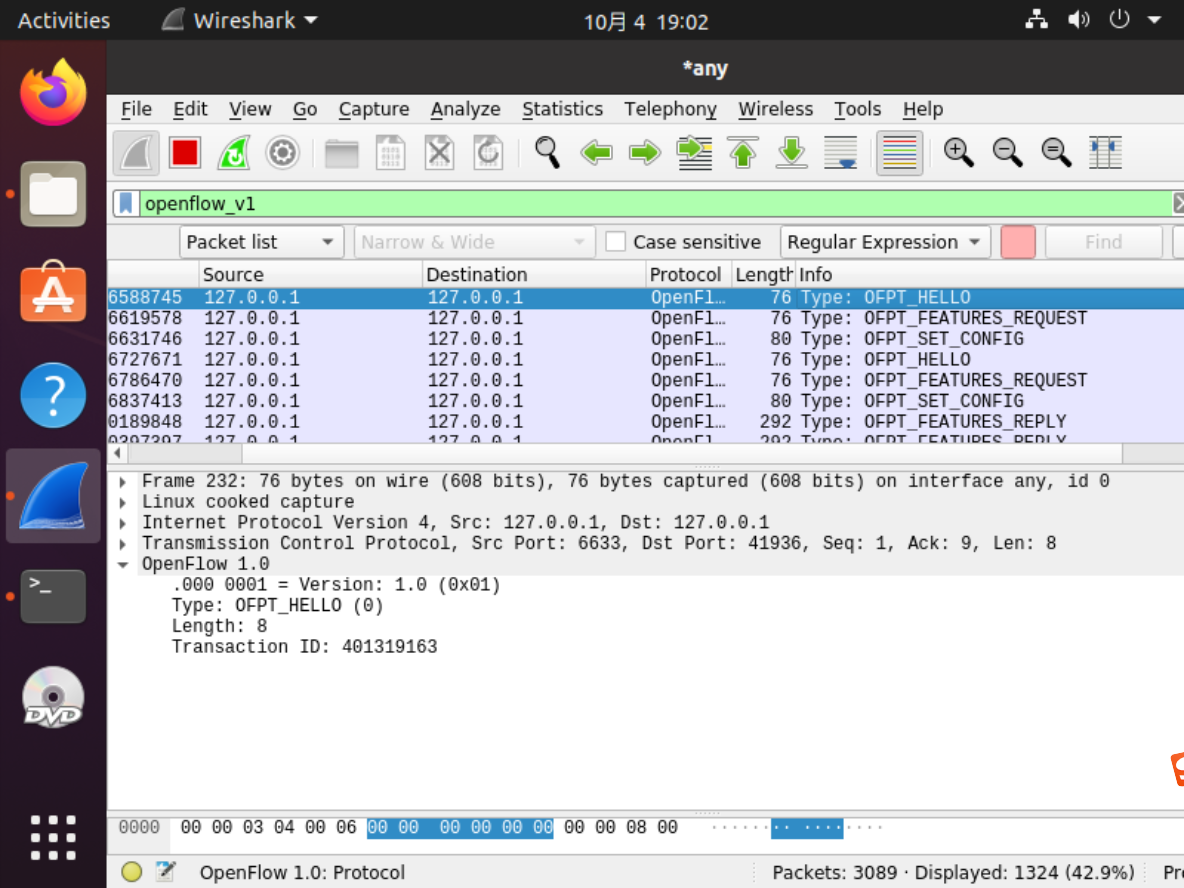Click the red search text field
The width and height of the screenshot is (1184, 888).
1018,242
